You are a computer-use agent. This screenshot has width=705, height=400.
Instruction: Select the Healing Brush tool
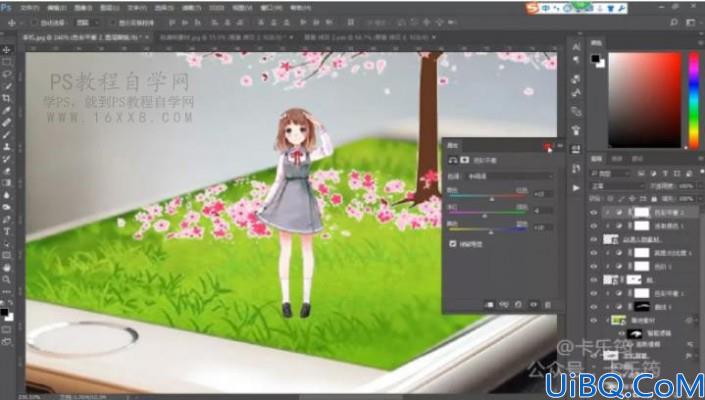tap(7, 123)
